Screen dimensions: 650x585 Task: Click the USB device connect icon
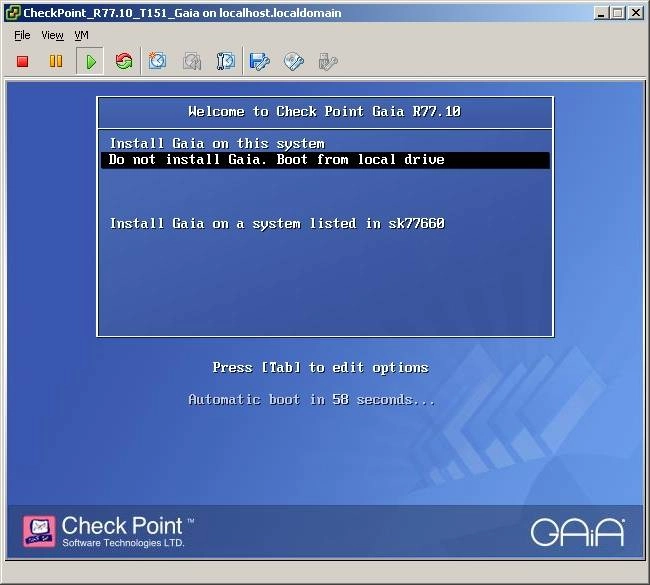coord(327,62)
